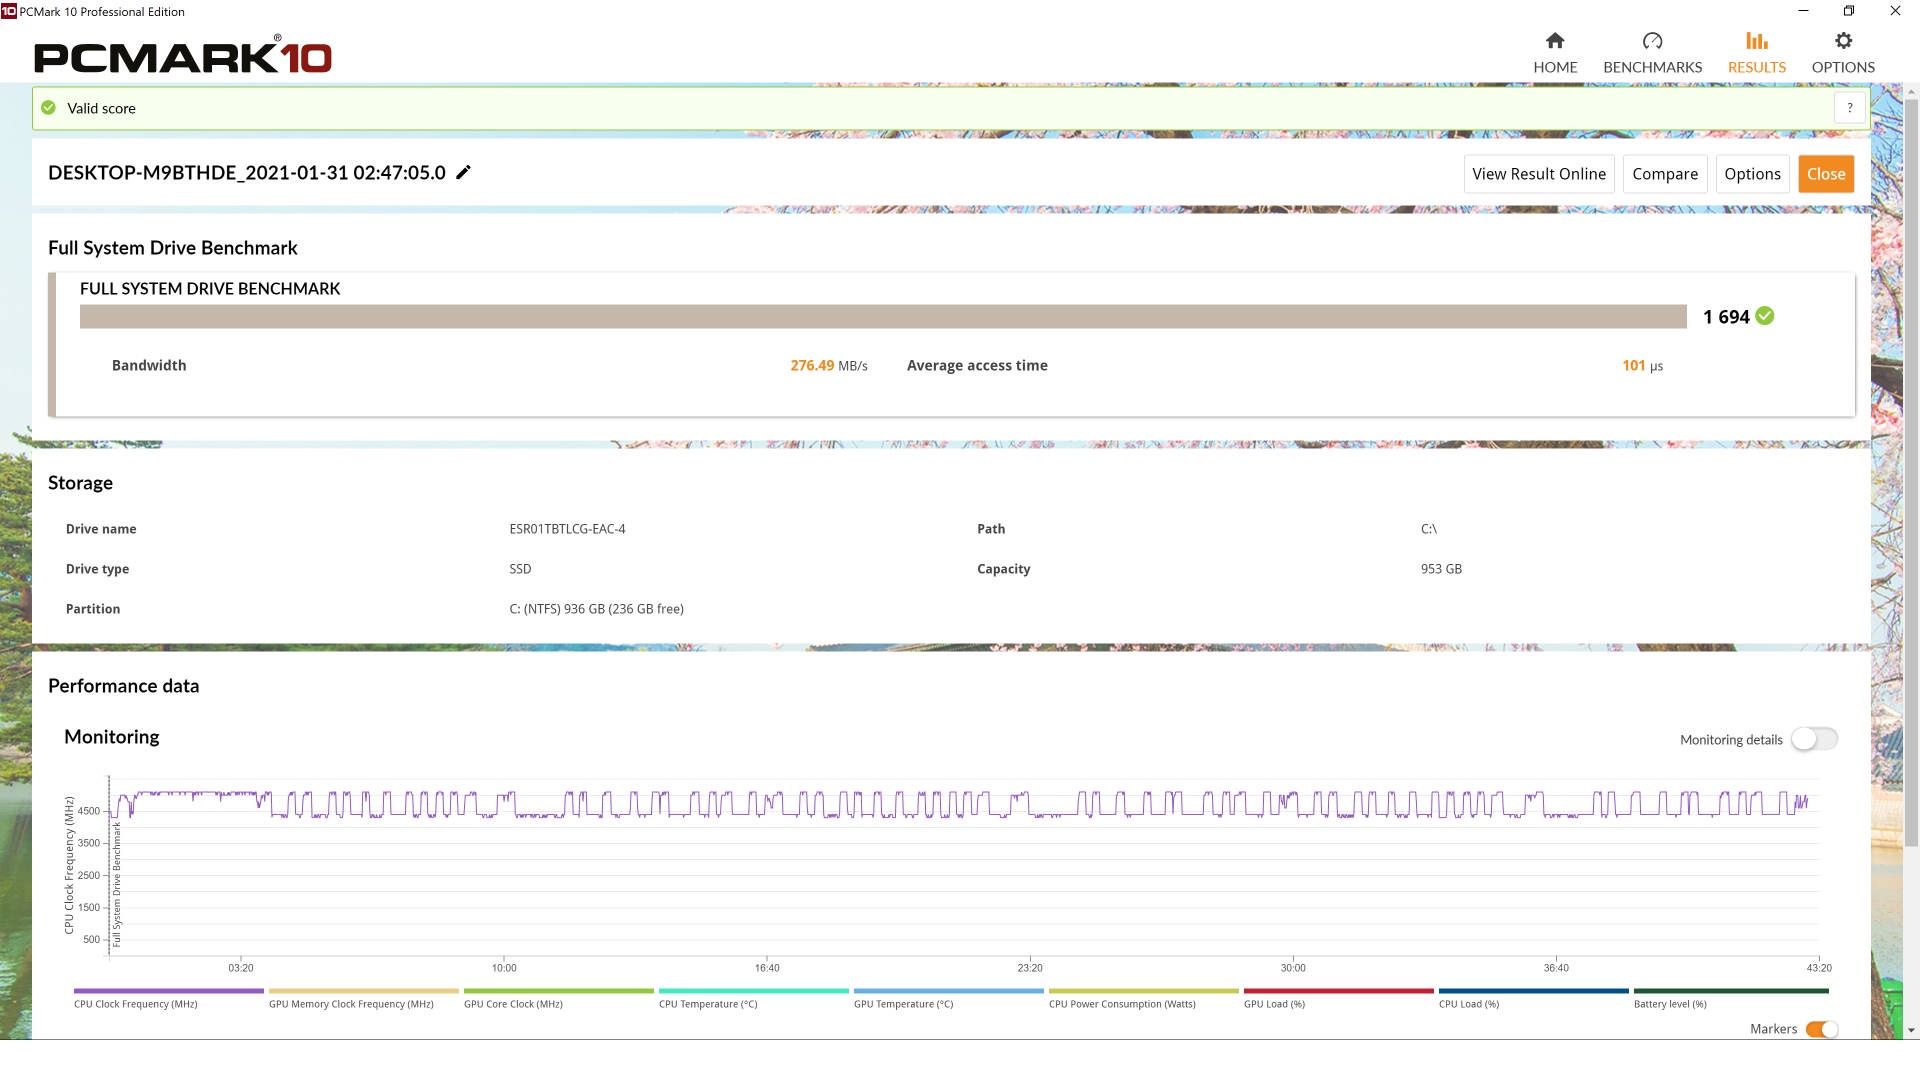Click the capacity value 953 GB
This screenshot has width=1920, height=1080.
click(x=1441, y=569)
